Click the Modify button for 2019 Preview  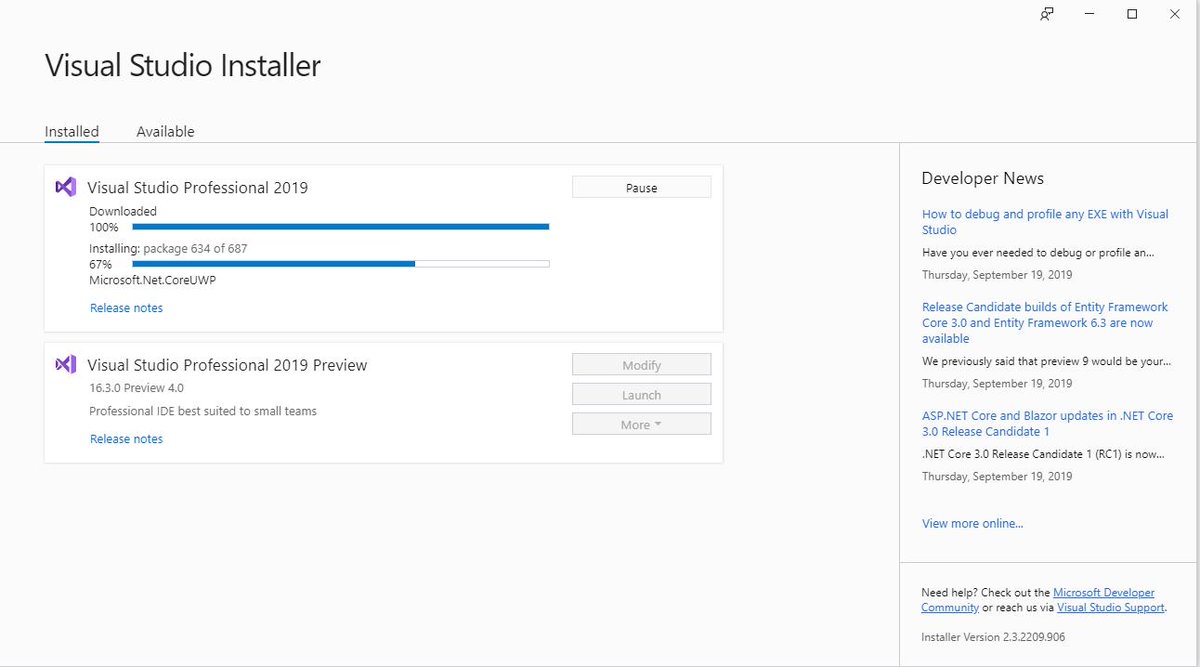641,365
